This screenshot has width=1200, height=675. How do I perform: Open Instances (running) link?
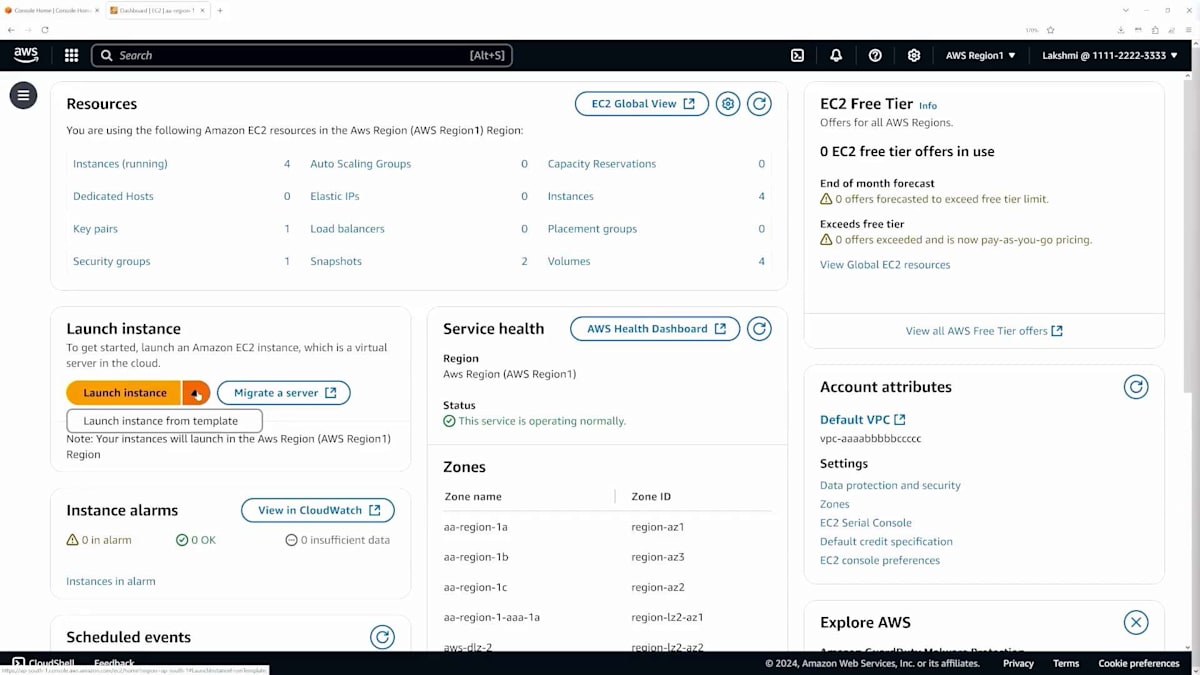pos(120,164)
